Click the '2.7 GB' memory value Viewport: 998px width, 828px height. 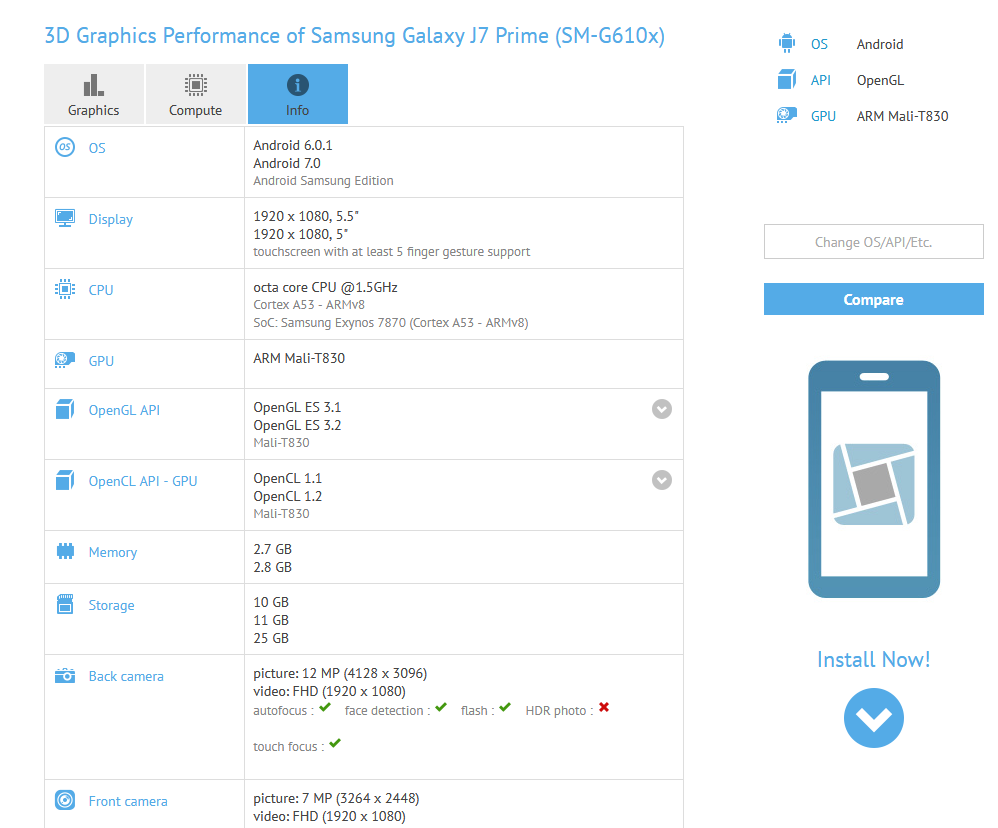pyautogui.click(x=272, y=549)
